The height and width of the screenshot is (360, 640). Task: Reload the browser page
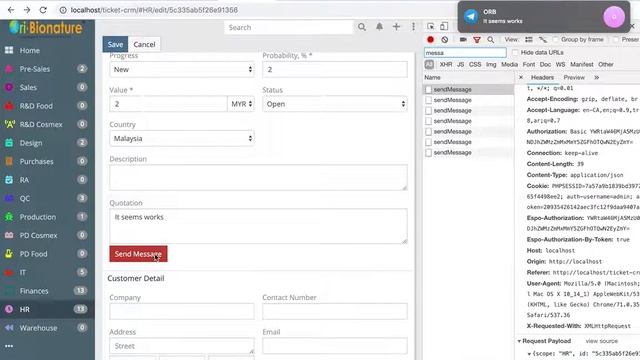pyautogui.click(x=43, y=10)
